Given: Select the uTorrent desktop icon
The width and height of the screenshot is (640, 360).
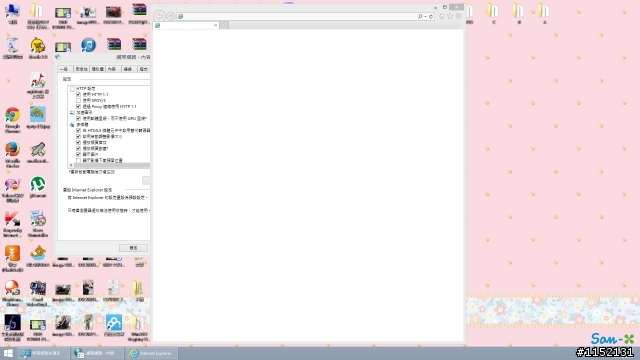Looking at the screenshot, I should [x=38, y=187].
